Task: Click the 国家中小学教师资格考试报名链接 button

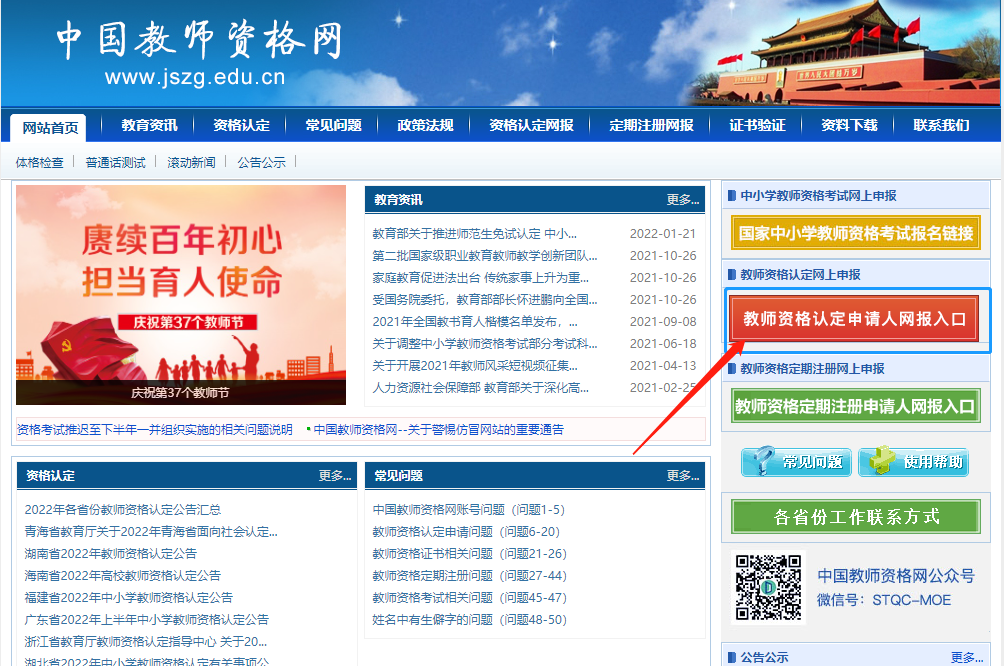Action: 855,233
